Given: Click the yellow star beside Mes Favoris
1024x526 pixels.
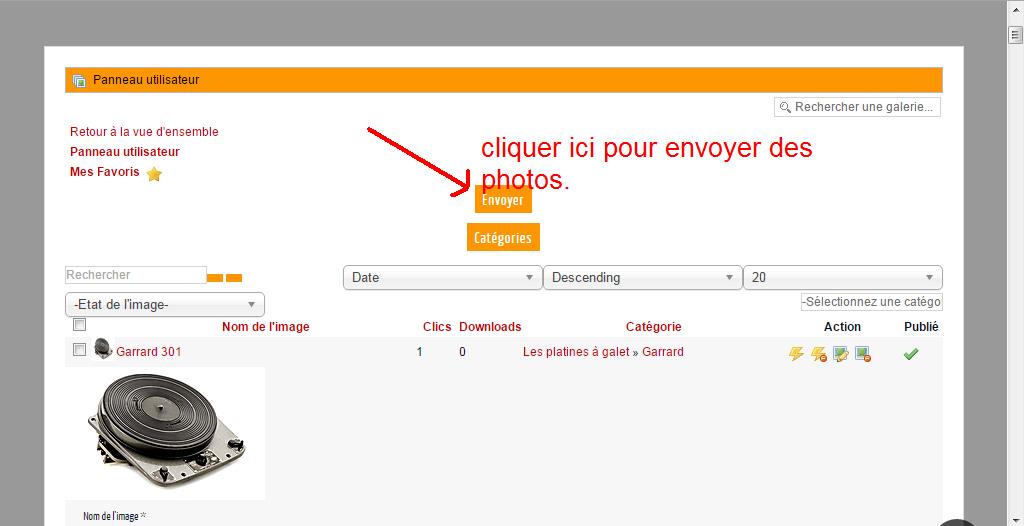Looking at the screenshot, I should [x=154, y=174].
